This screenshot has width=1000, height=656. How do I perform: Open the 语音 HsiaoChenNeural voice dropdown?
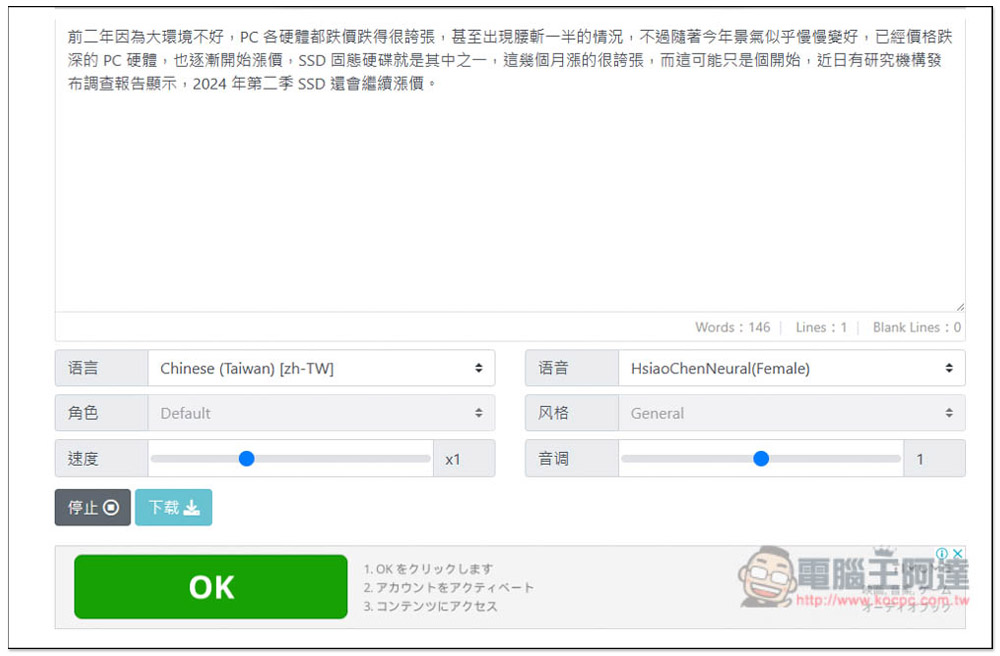coord(791,368)
